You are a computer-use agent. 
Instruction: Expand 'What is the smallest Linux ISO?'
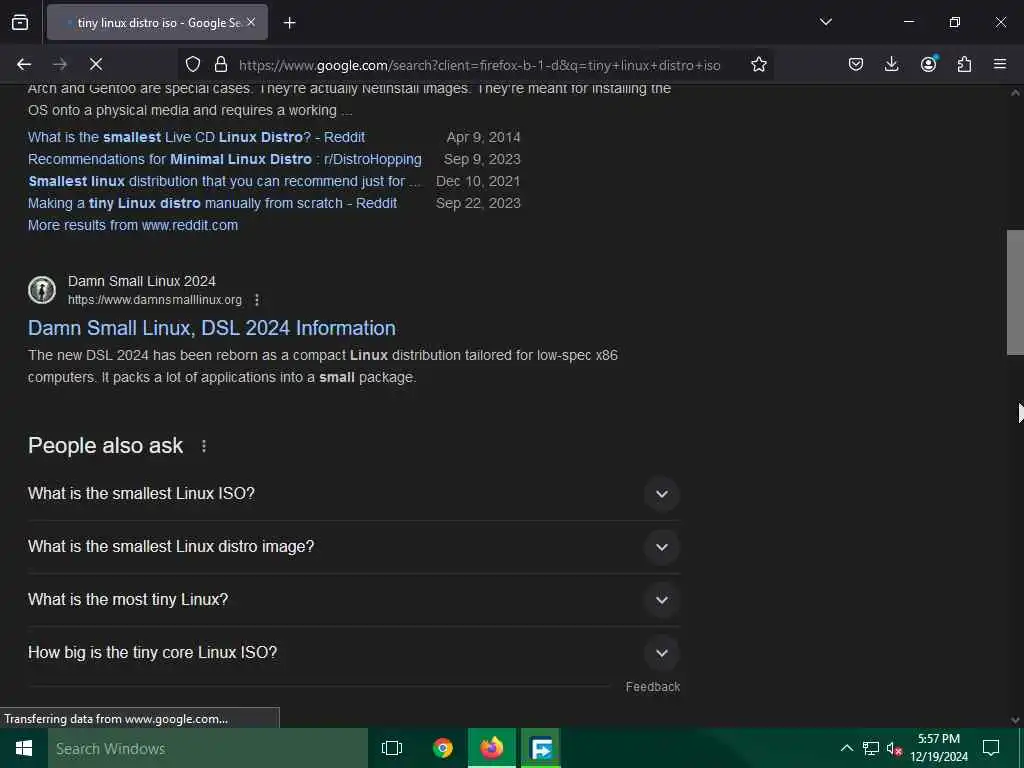pos(354,494)
